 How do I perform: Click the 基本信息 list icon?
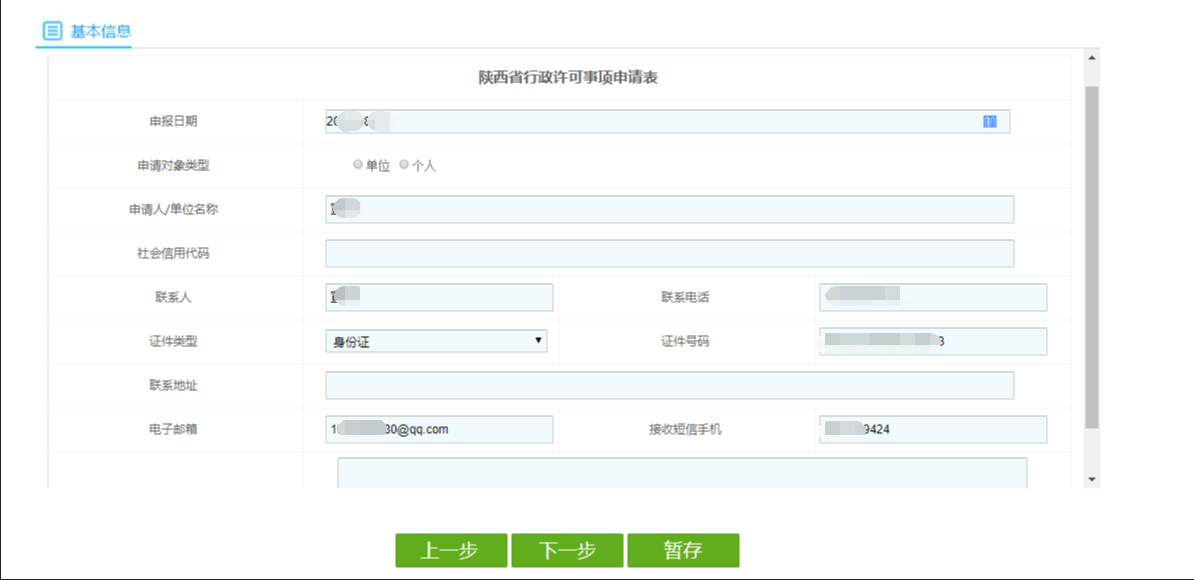point(52,31)
